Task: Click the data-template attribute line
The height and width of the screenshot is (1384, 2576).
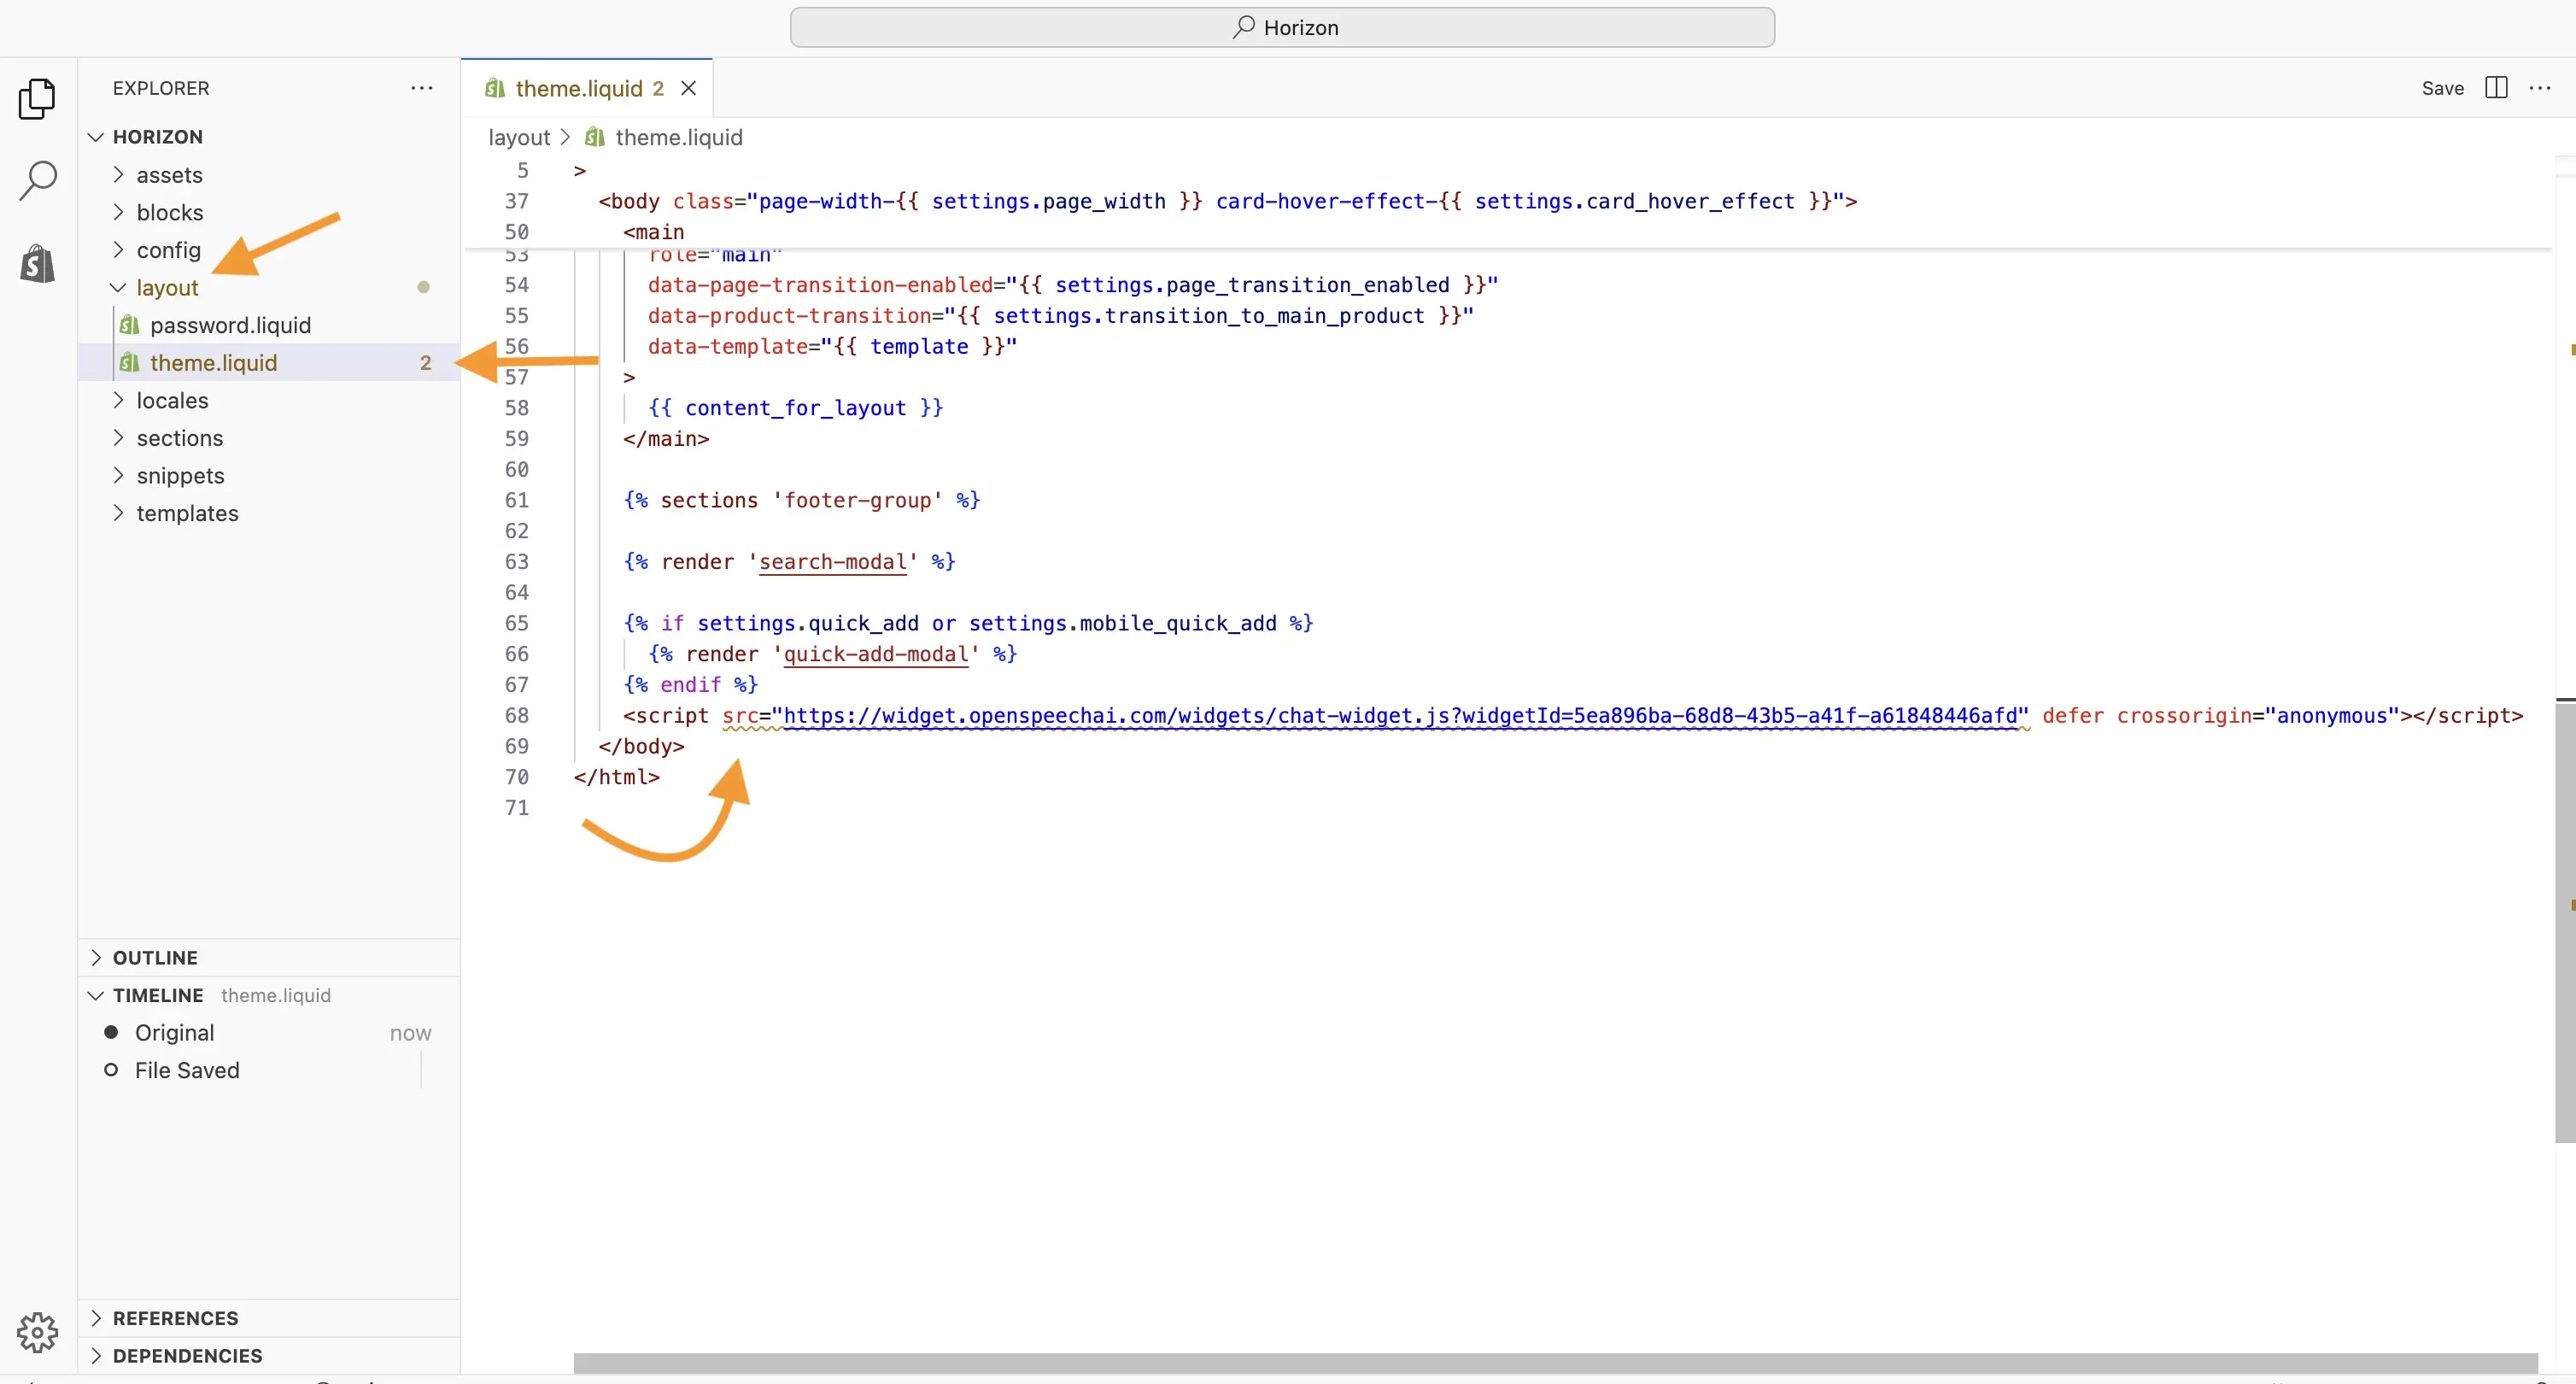Action: (x=832, y=345)
